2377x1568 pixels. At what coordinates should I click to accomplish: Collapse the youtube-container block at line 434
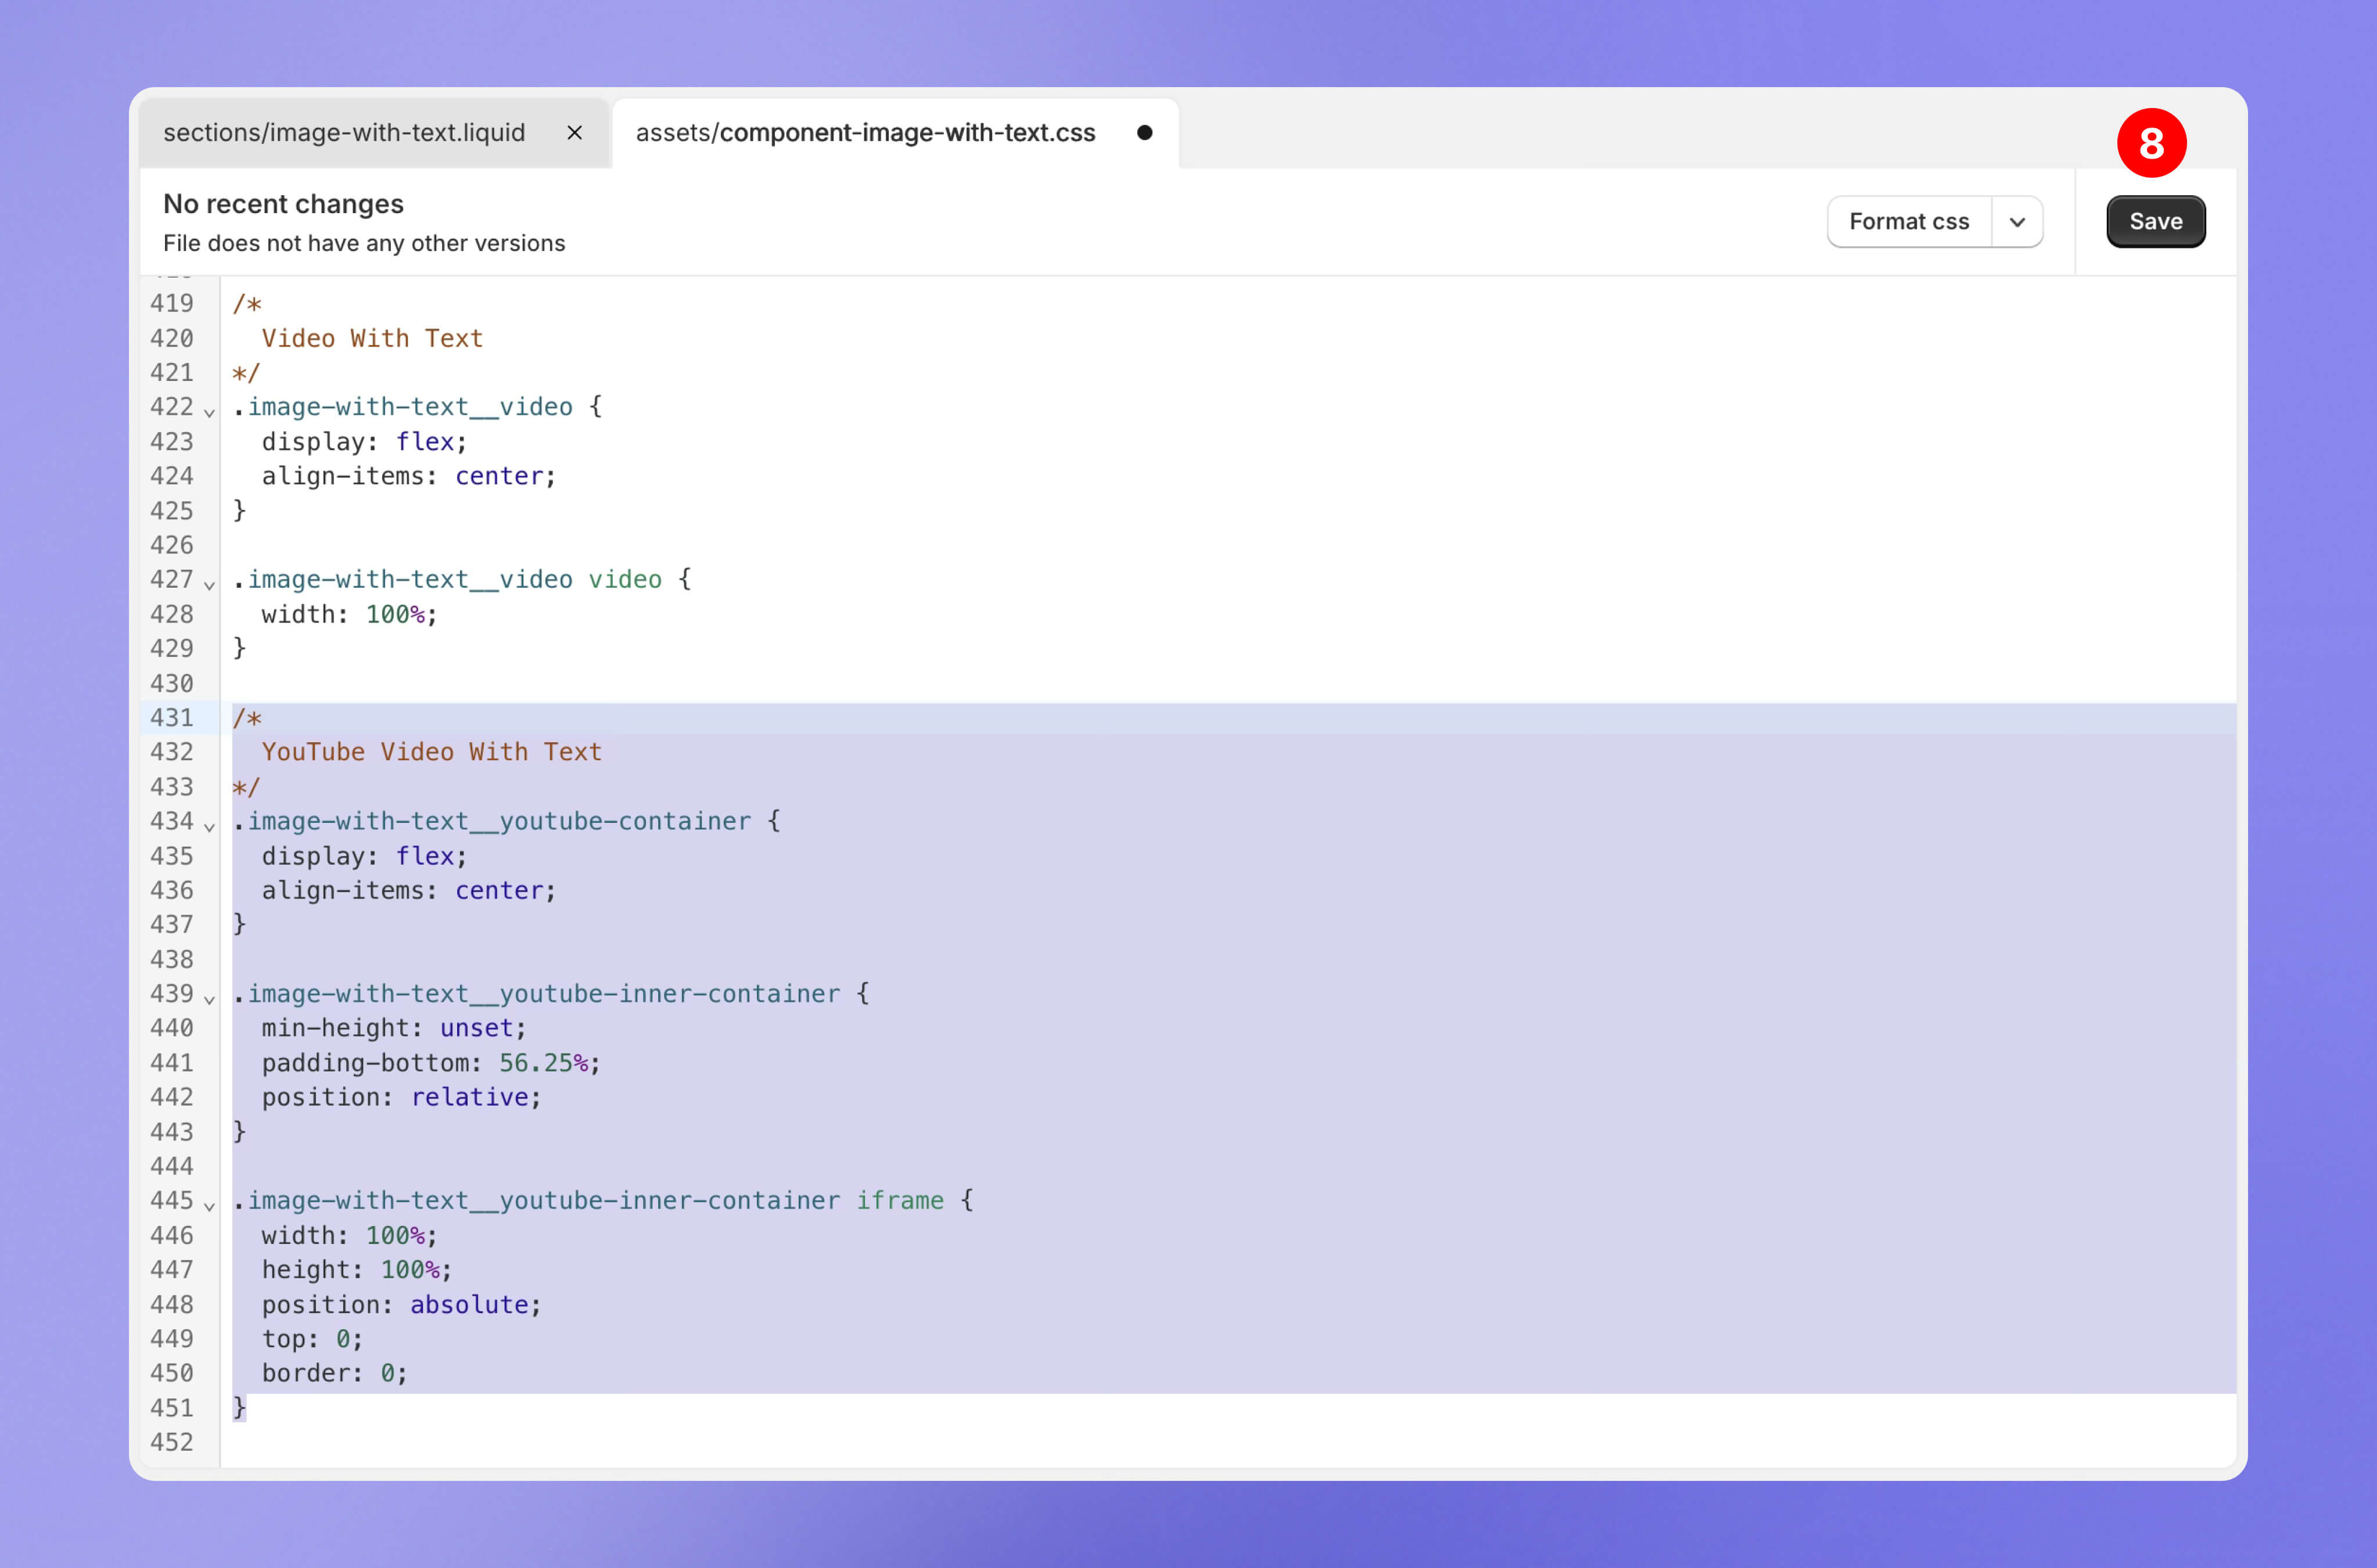coord(209,826)
